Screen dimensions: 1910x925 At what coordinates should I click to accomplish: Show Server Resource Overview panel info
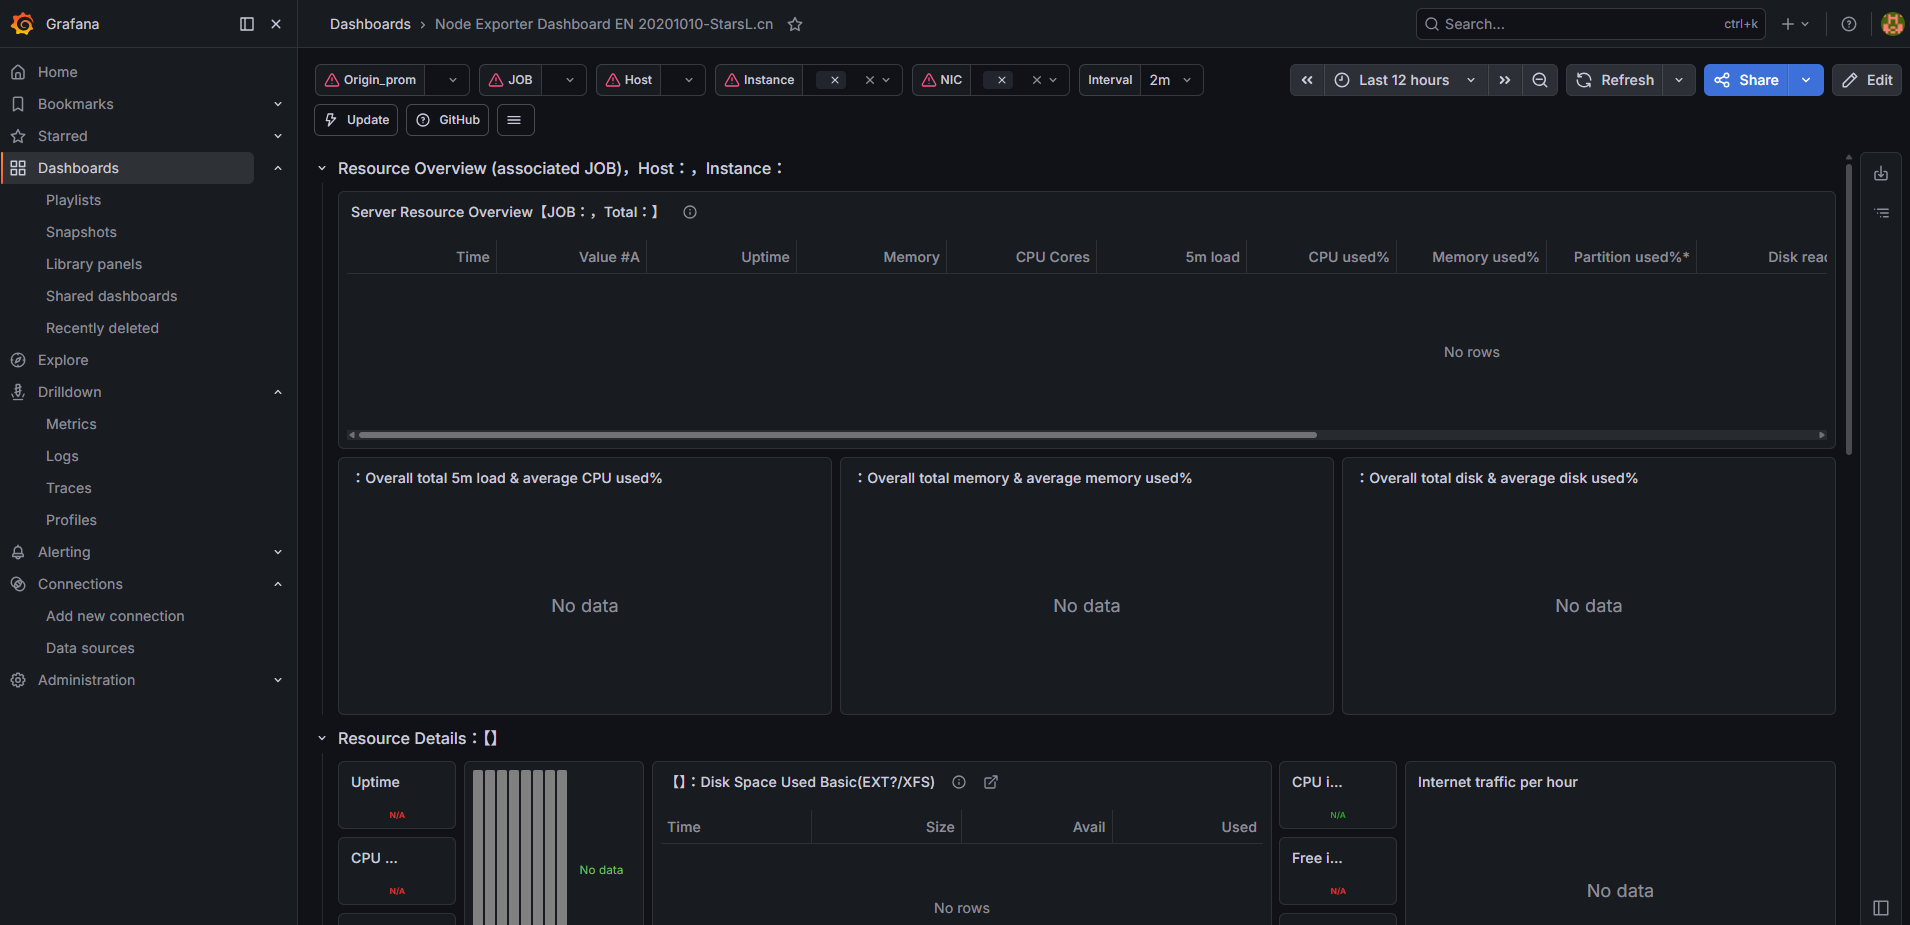(690, 212)
